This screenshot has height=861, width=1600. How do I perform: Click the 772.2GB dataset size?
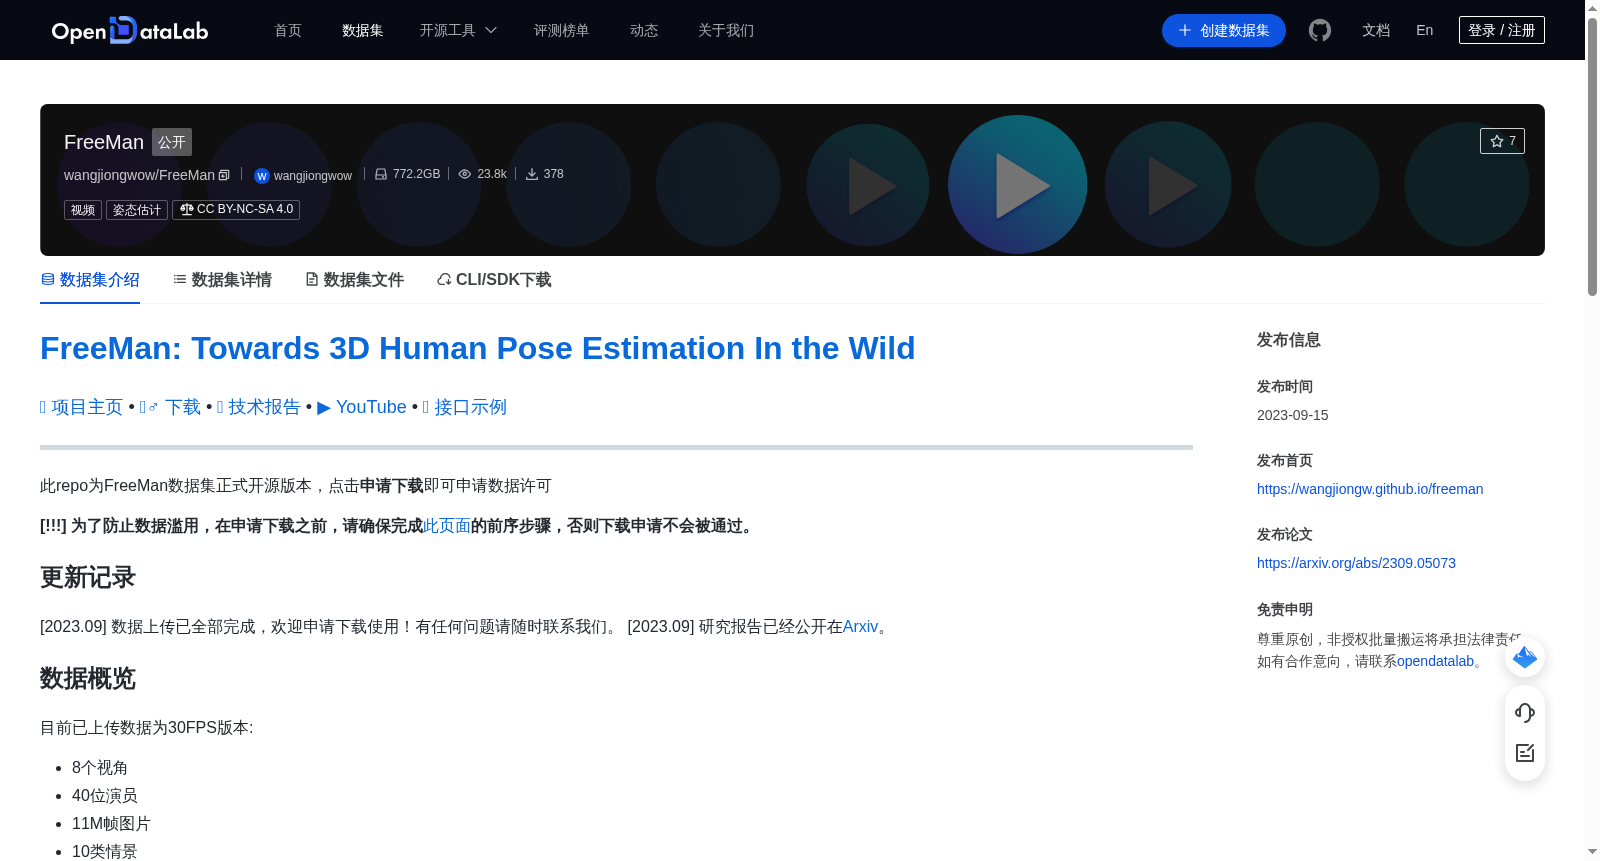407,174
